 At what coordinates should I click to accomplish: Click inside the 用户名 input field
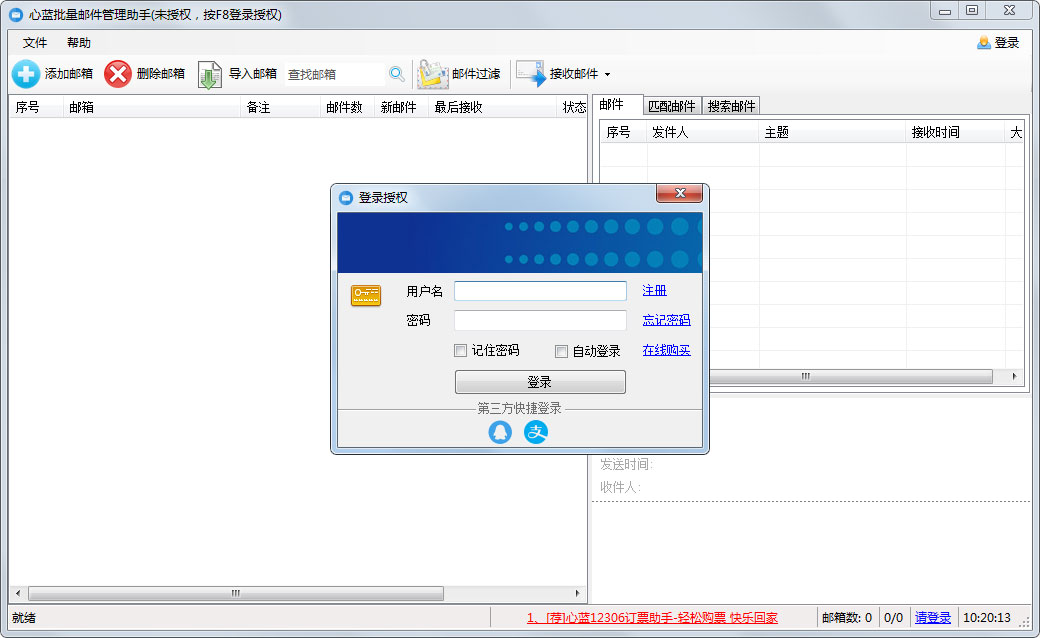(540, 290)
